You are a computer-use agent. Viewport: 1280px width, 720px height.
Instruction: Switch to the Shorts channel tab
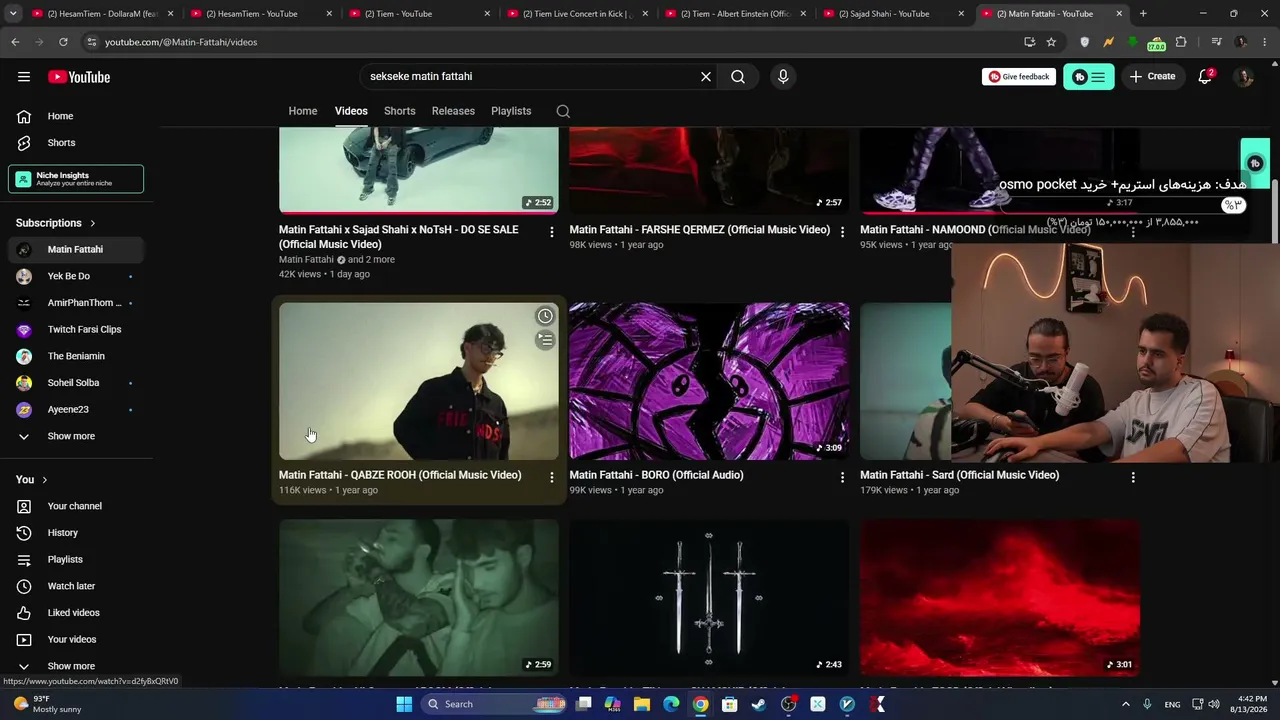pos(400,111)
